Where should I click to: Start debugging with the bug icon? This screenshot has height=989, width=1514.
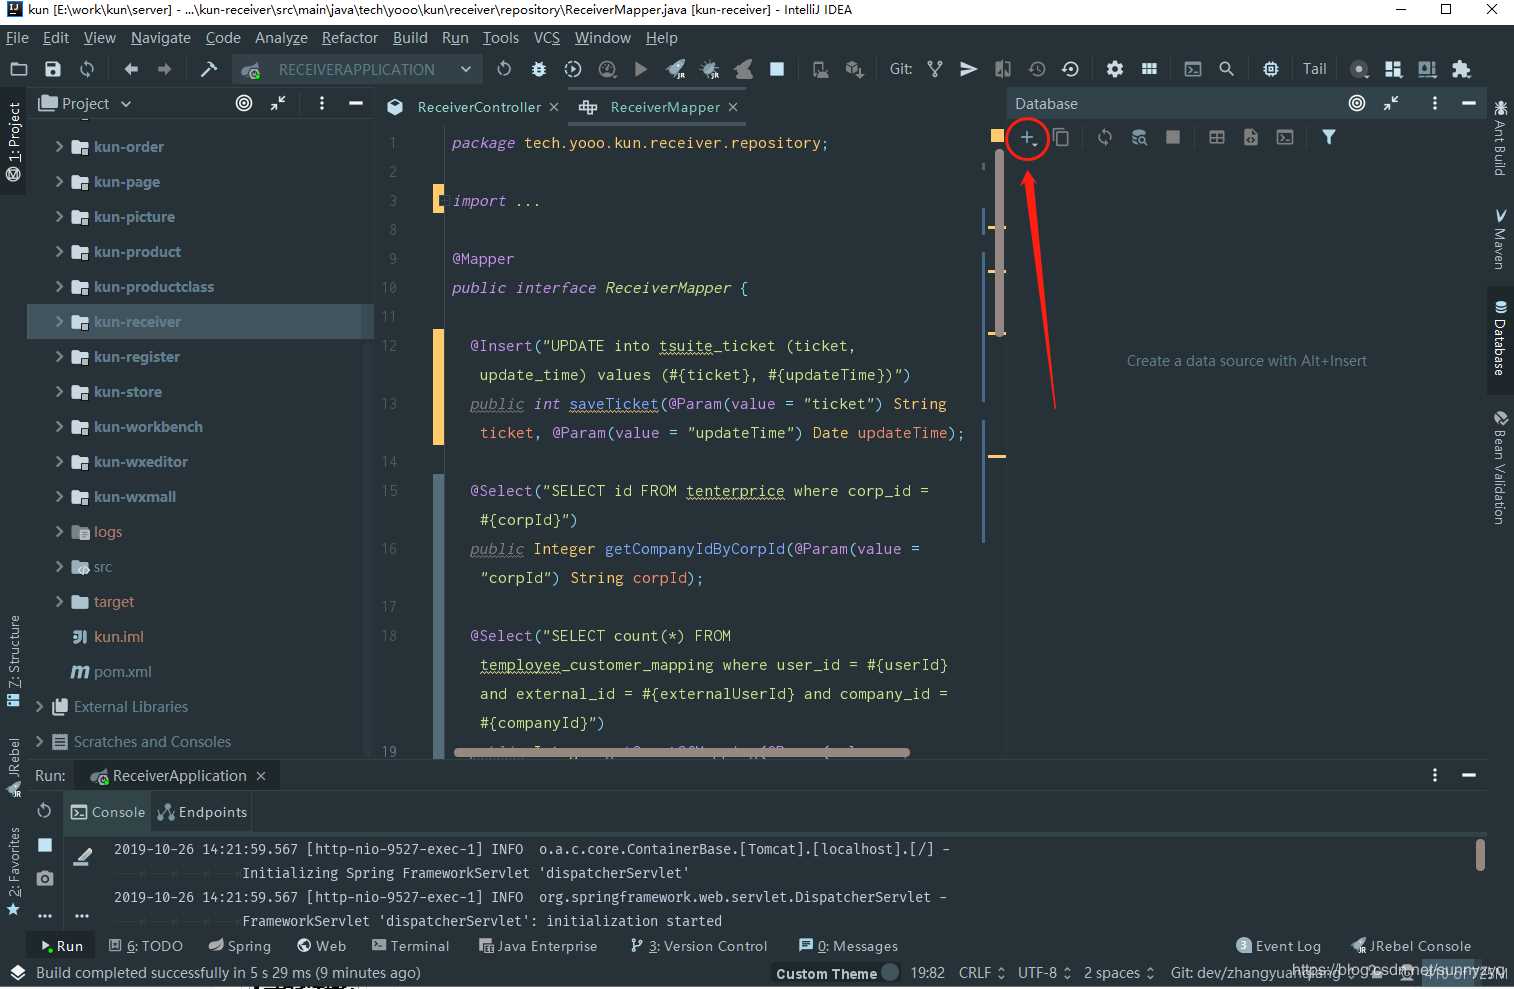(539, 69)
